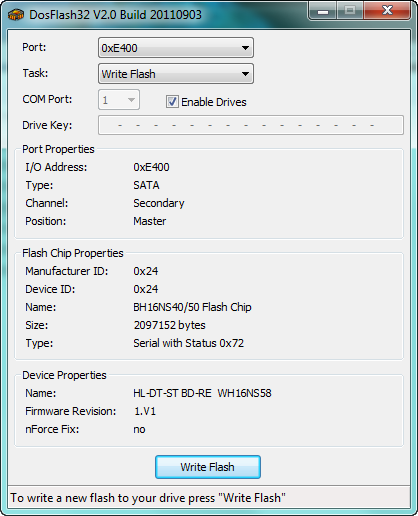
Task: Click the Device Properties group label
Action: point(64,375)
